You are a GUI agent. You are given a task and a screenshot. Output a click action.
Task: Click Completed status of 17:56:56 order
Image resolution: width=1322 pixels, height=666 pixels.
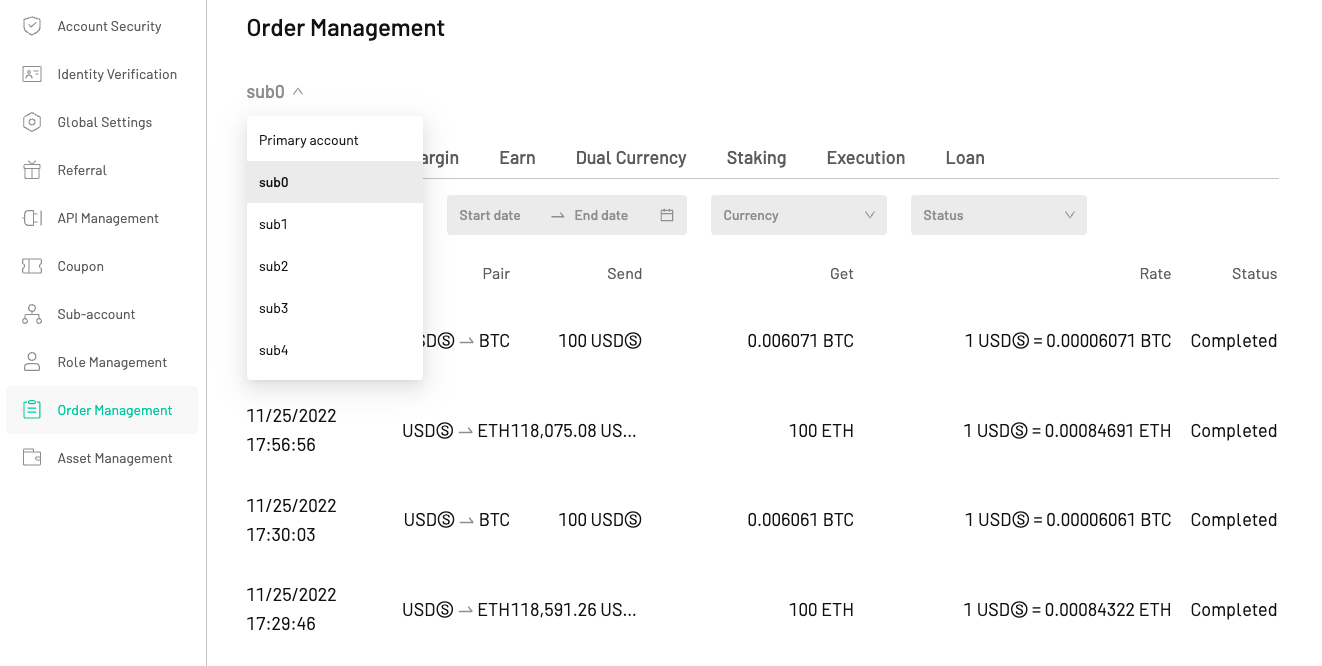[1233, 431]
